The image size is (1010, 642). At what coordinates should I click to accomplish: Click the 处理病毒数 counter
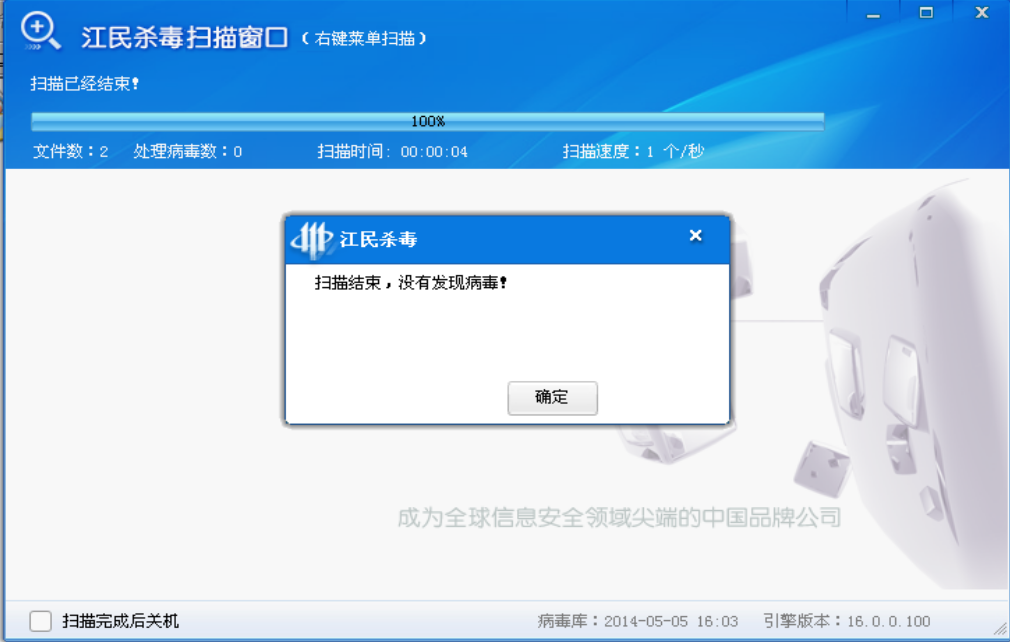[x=188, y=152]
